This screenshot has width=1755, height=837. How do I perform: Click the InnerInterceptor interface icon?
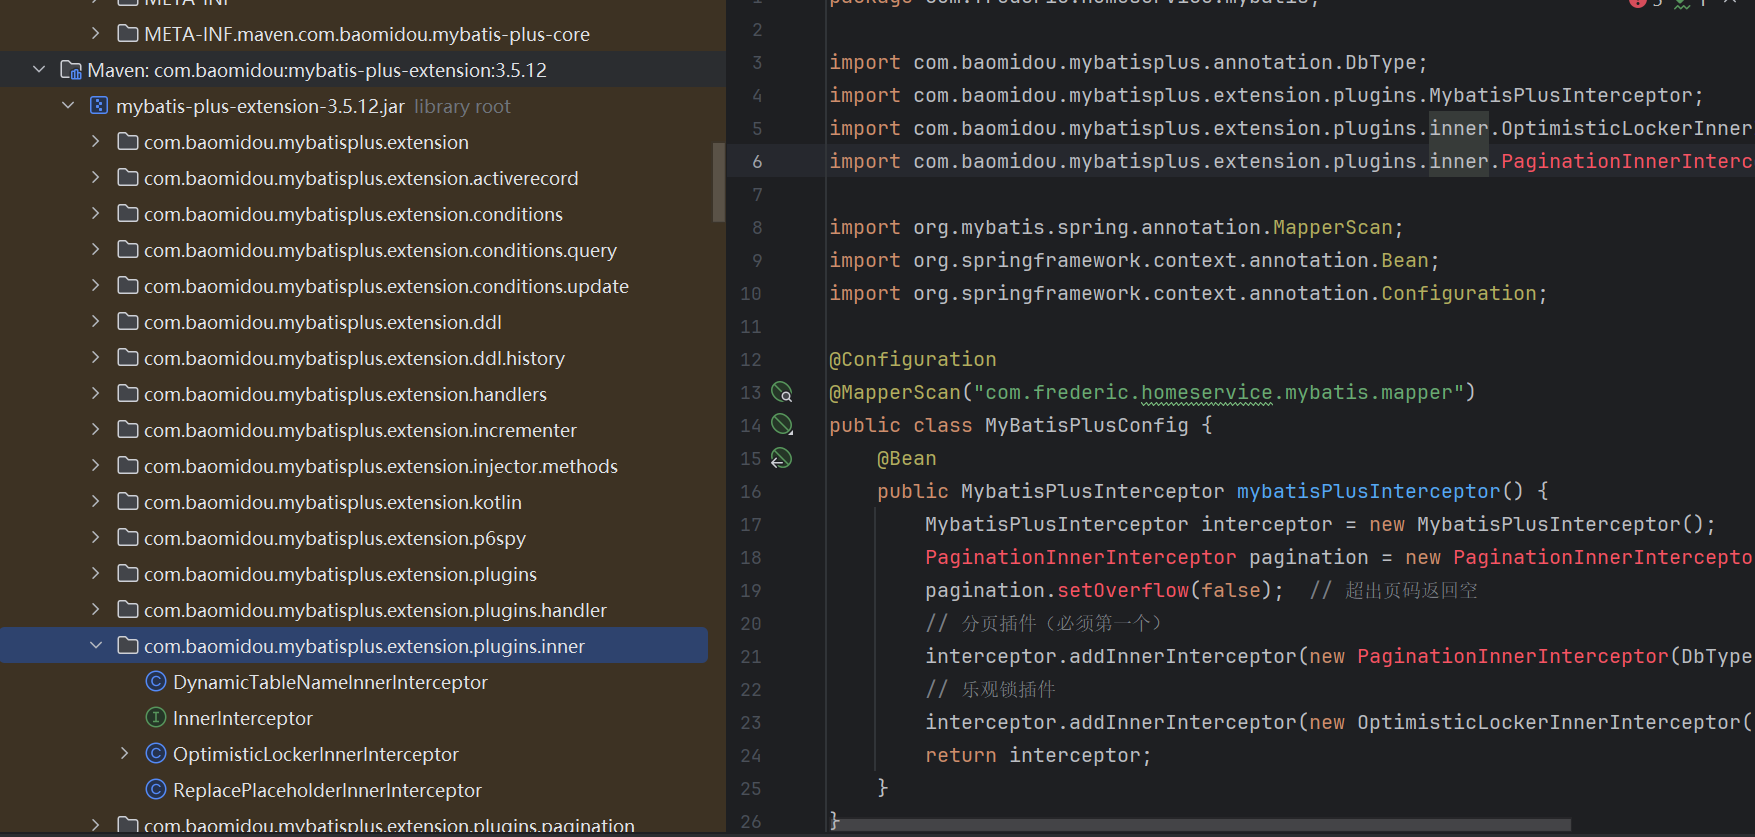pos(156,718)
